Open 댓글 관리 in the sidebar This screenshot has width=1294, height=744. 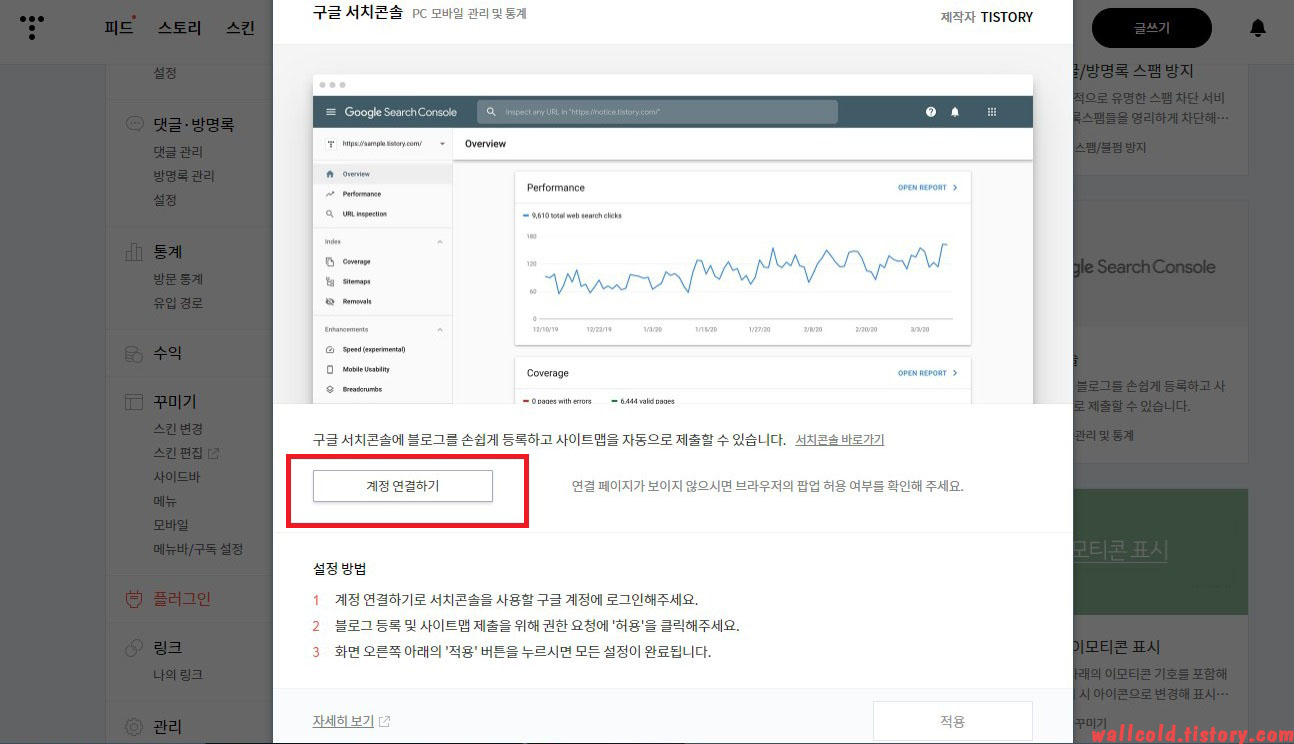tap(178, 152)
